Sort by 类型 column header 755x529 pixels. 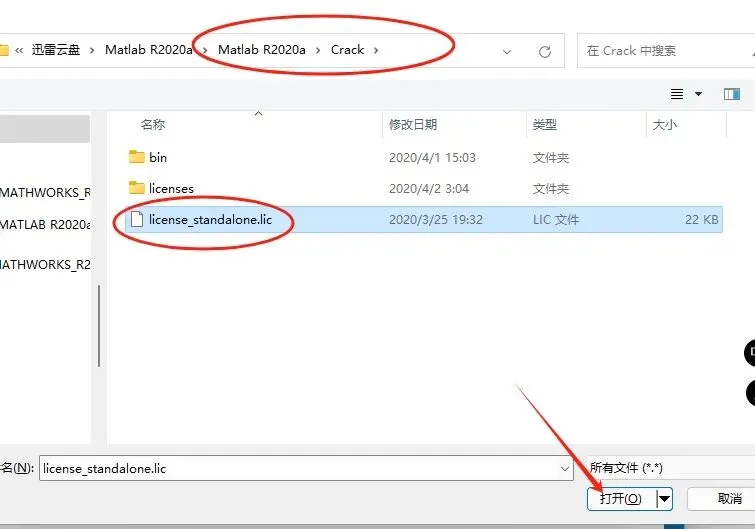point(545,125)
